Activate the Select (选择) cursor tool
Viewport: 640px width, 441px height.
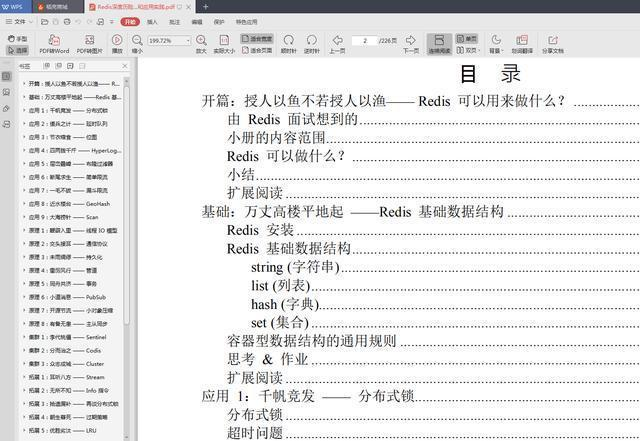[17, 51]
